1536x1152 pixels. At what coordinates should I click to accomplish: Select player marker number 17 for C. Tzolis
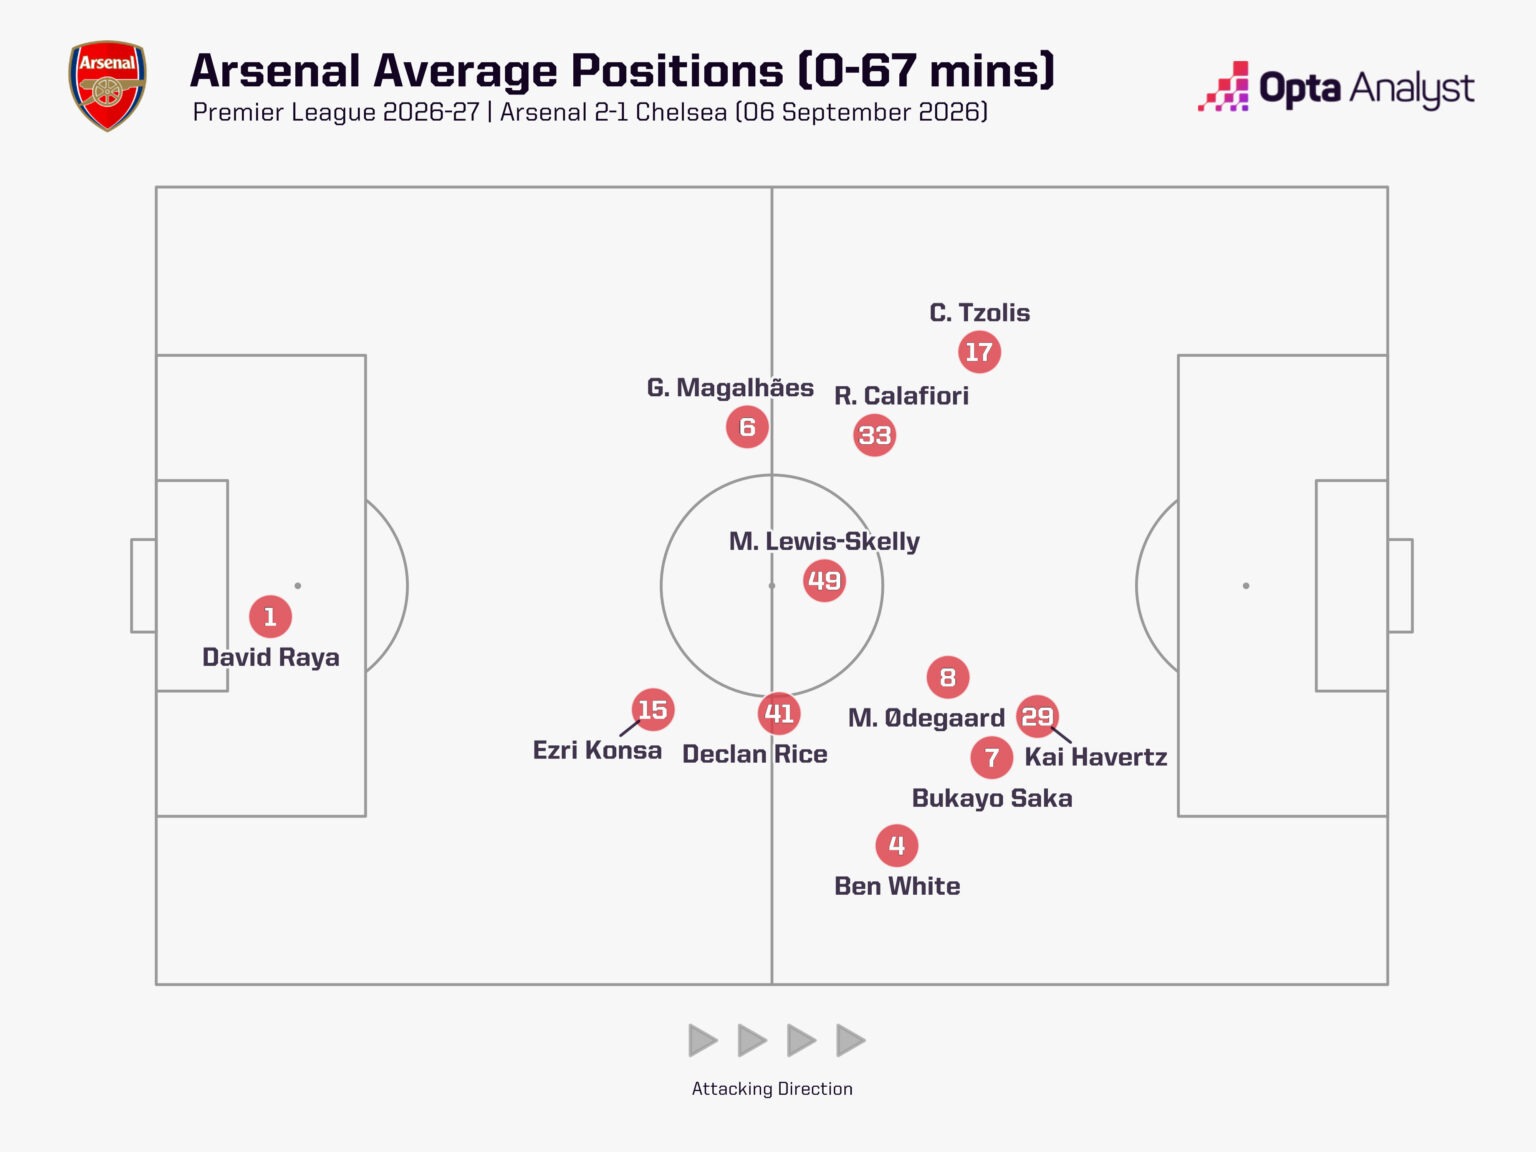tap(979, 352)
